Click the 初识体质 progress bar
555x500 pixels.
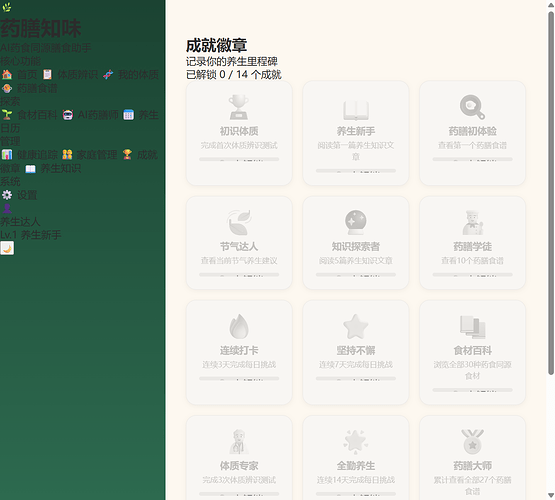point(239,159)
